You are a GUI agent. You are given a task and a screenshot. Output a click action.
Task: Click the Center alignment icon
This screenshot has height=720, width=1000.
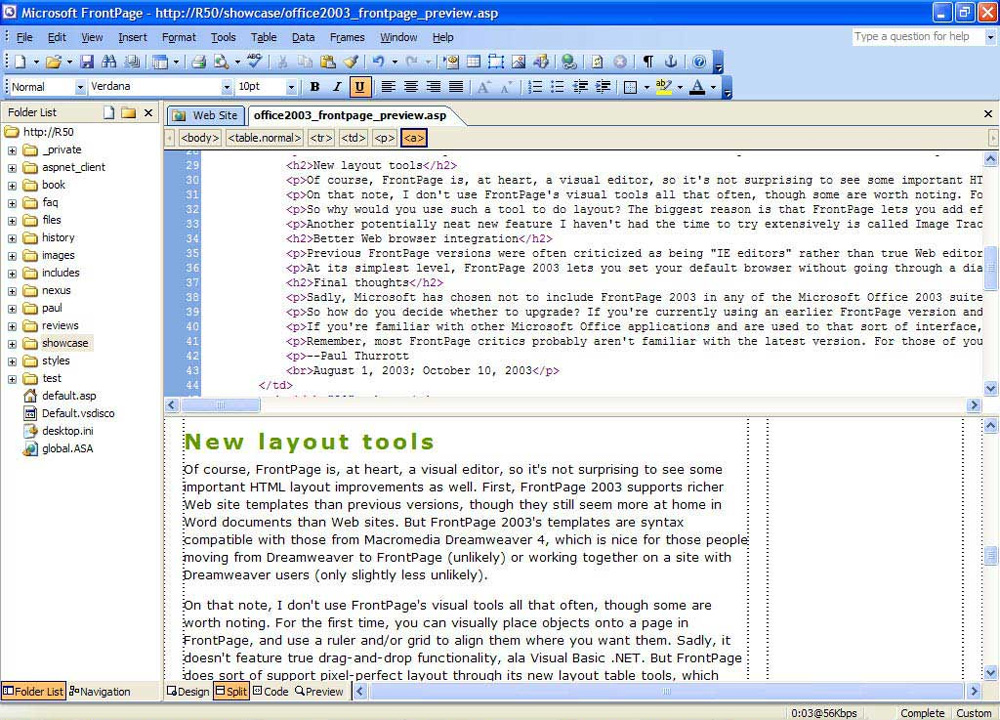[411, 87]
